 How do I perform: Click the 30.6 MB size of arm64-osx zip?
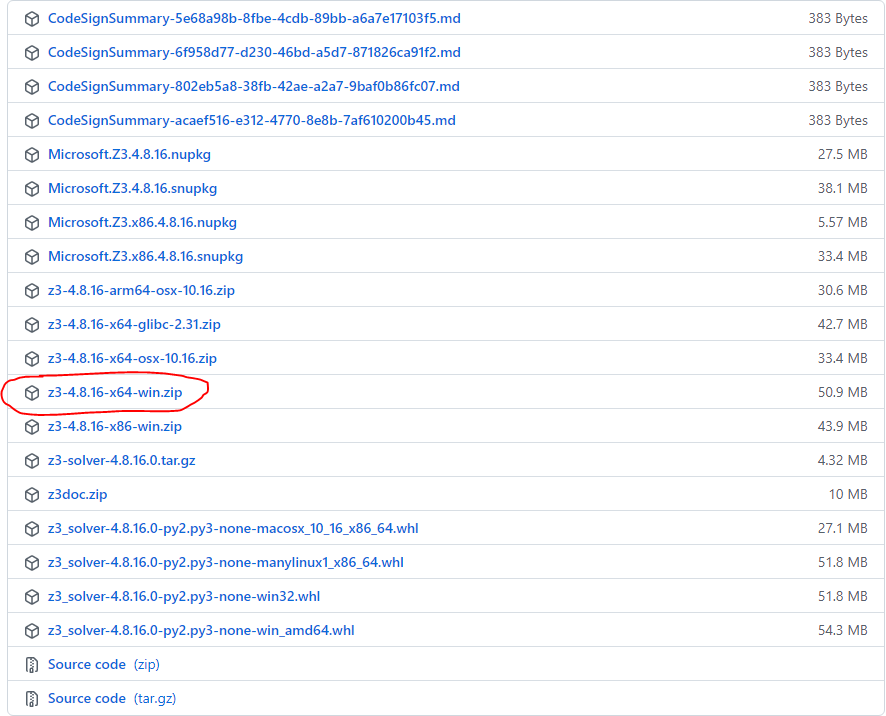842,290
